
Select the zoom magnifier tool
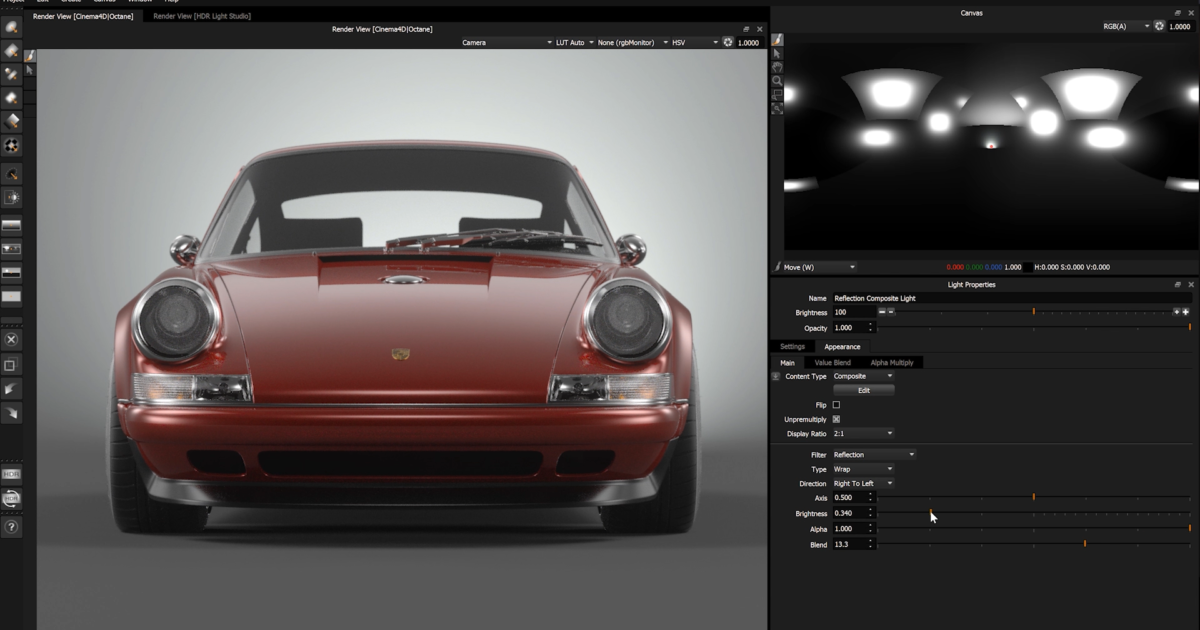778,81
